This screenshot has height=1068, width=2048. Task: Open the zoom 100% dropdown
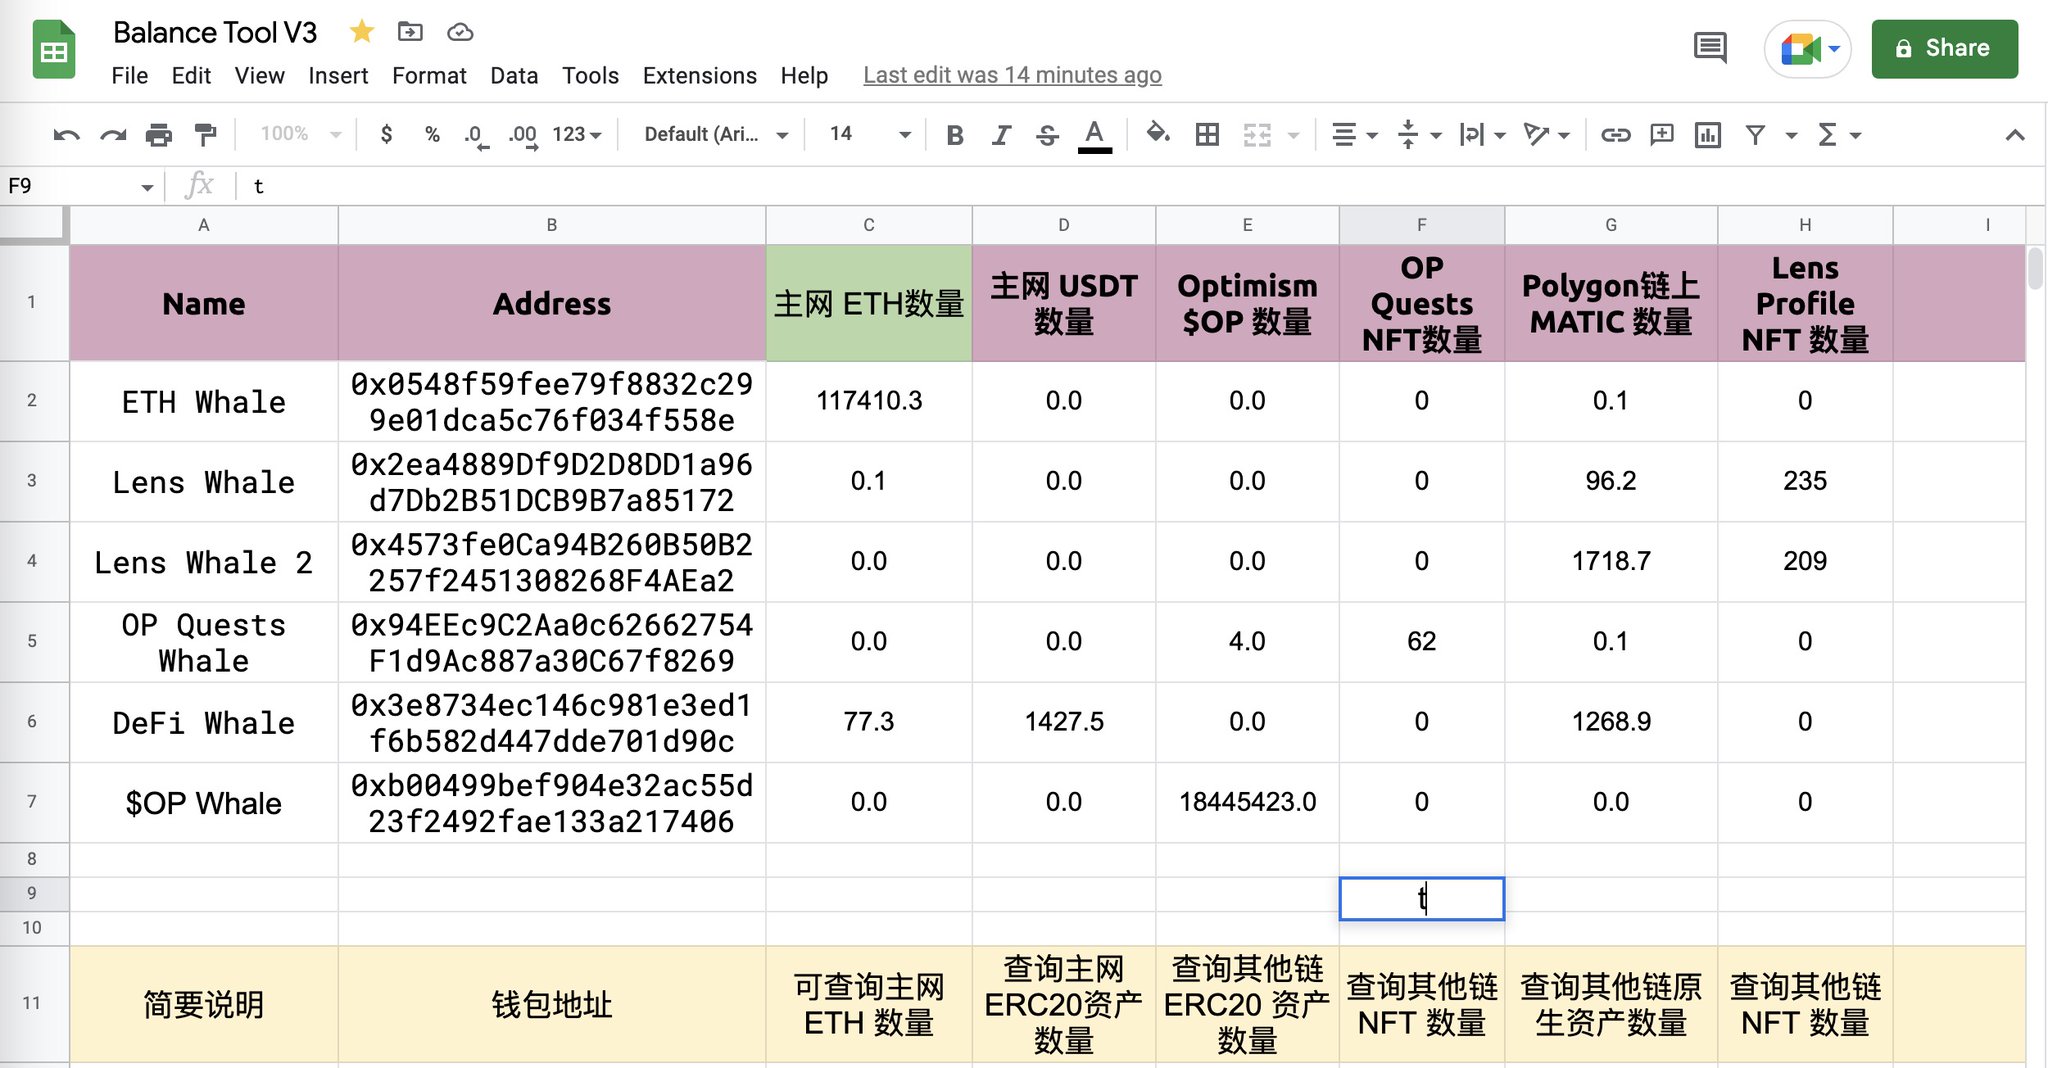pos(300,134)
